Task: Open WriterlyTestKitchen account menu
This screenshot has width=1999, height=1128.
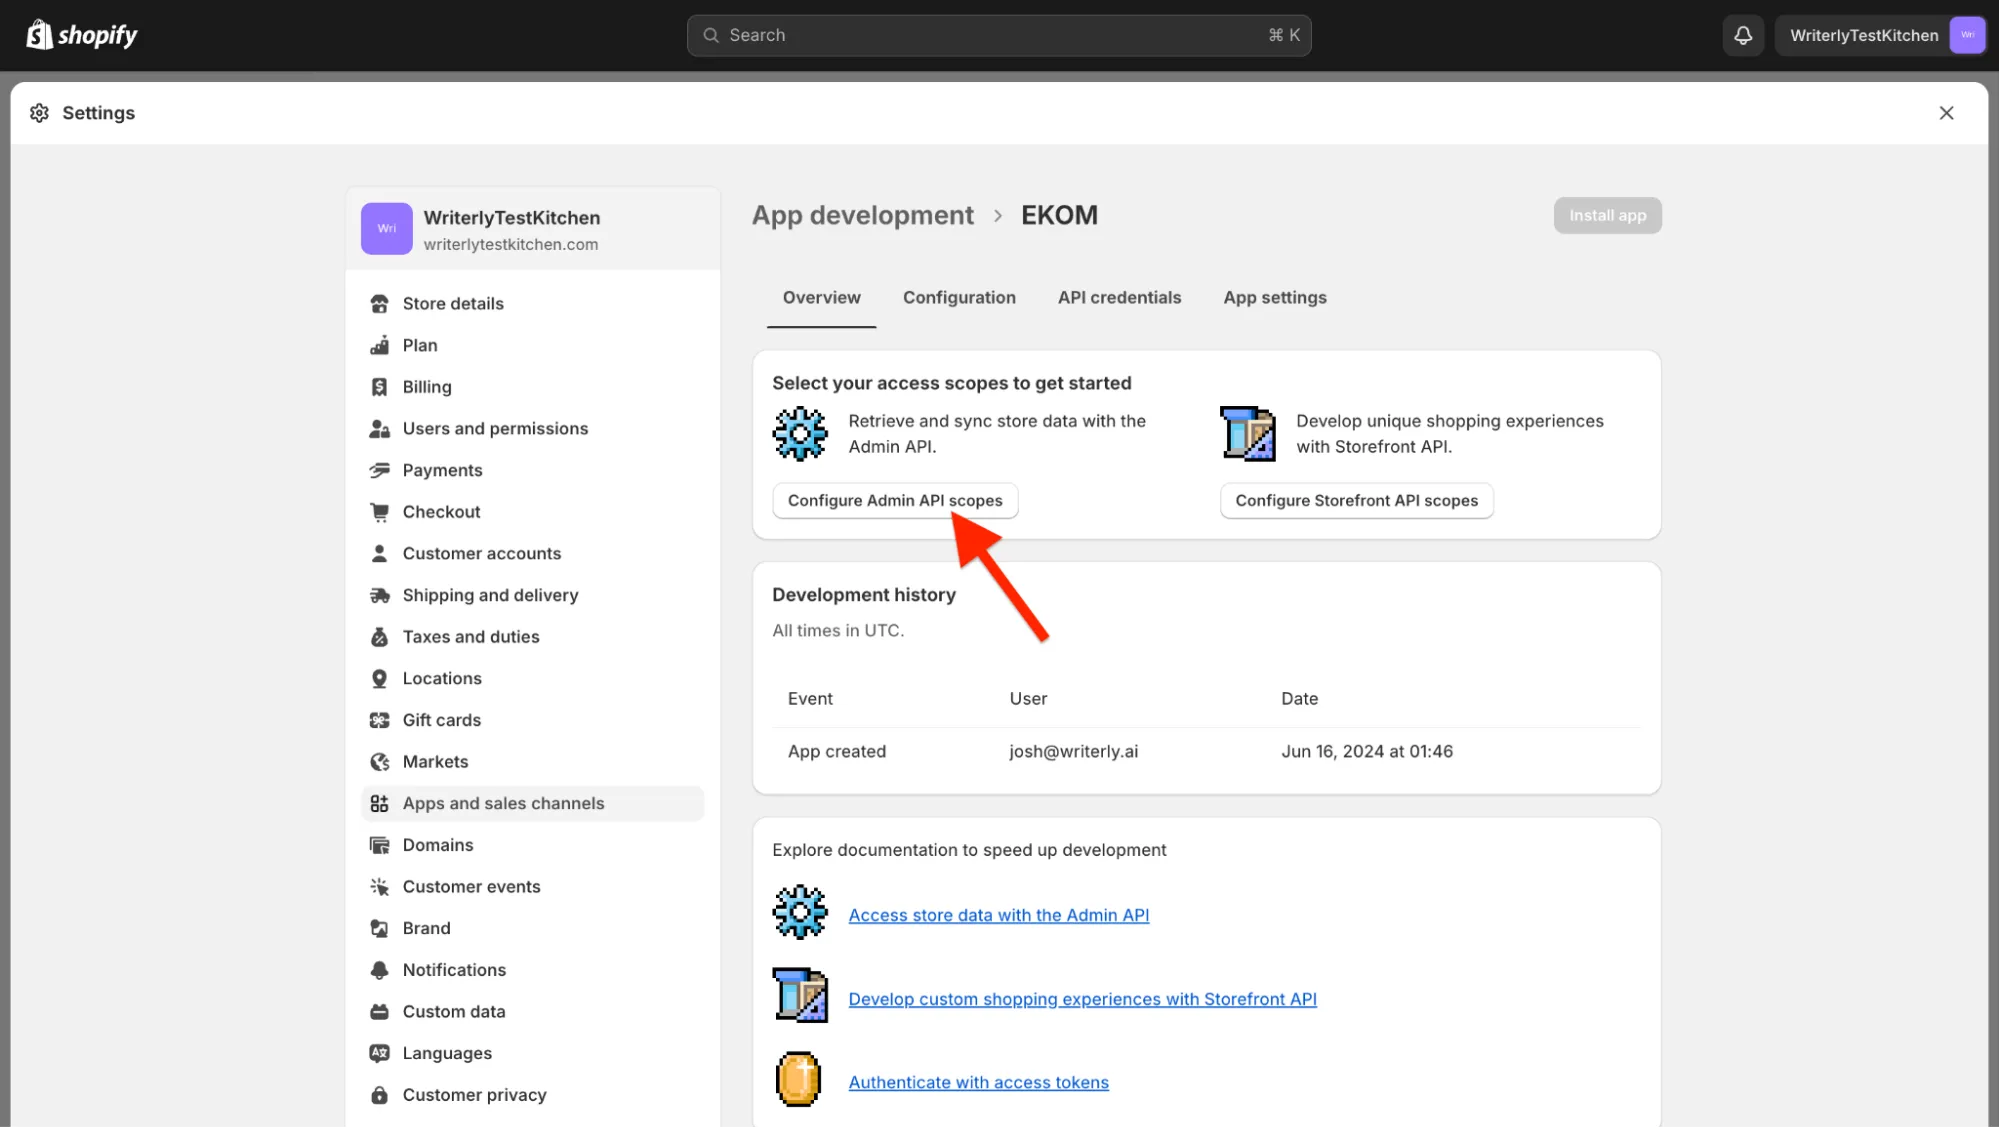Action: (x=1881, y=35)
